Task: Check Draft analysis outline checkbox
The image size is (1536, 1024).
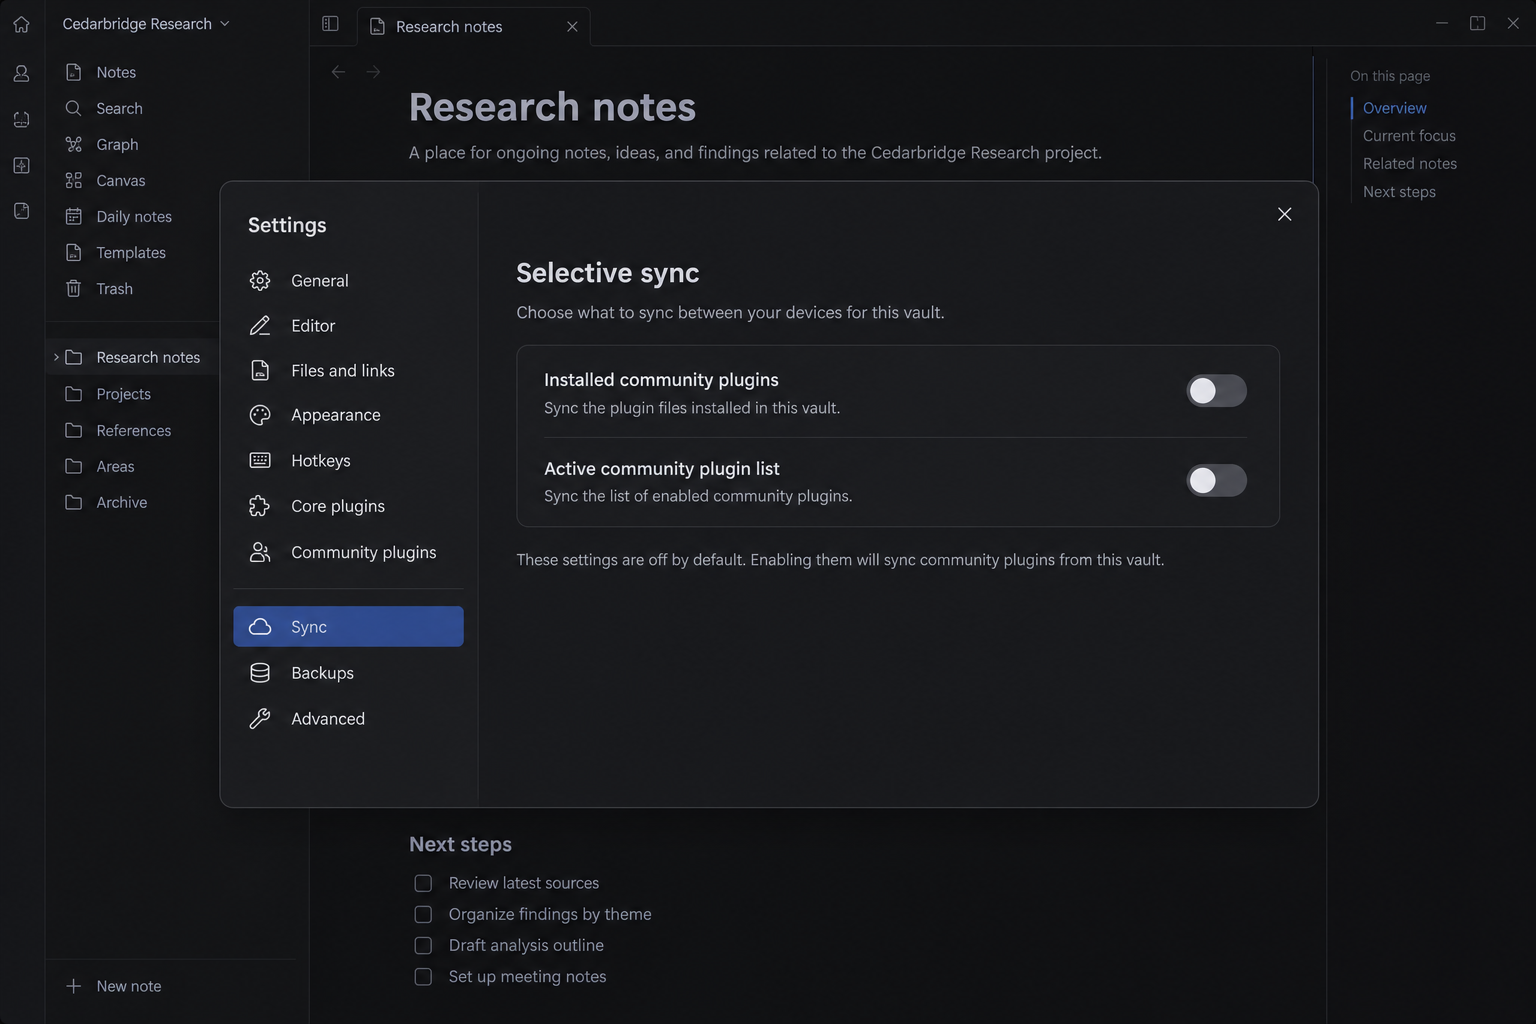Action: 423,945
